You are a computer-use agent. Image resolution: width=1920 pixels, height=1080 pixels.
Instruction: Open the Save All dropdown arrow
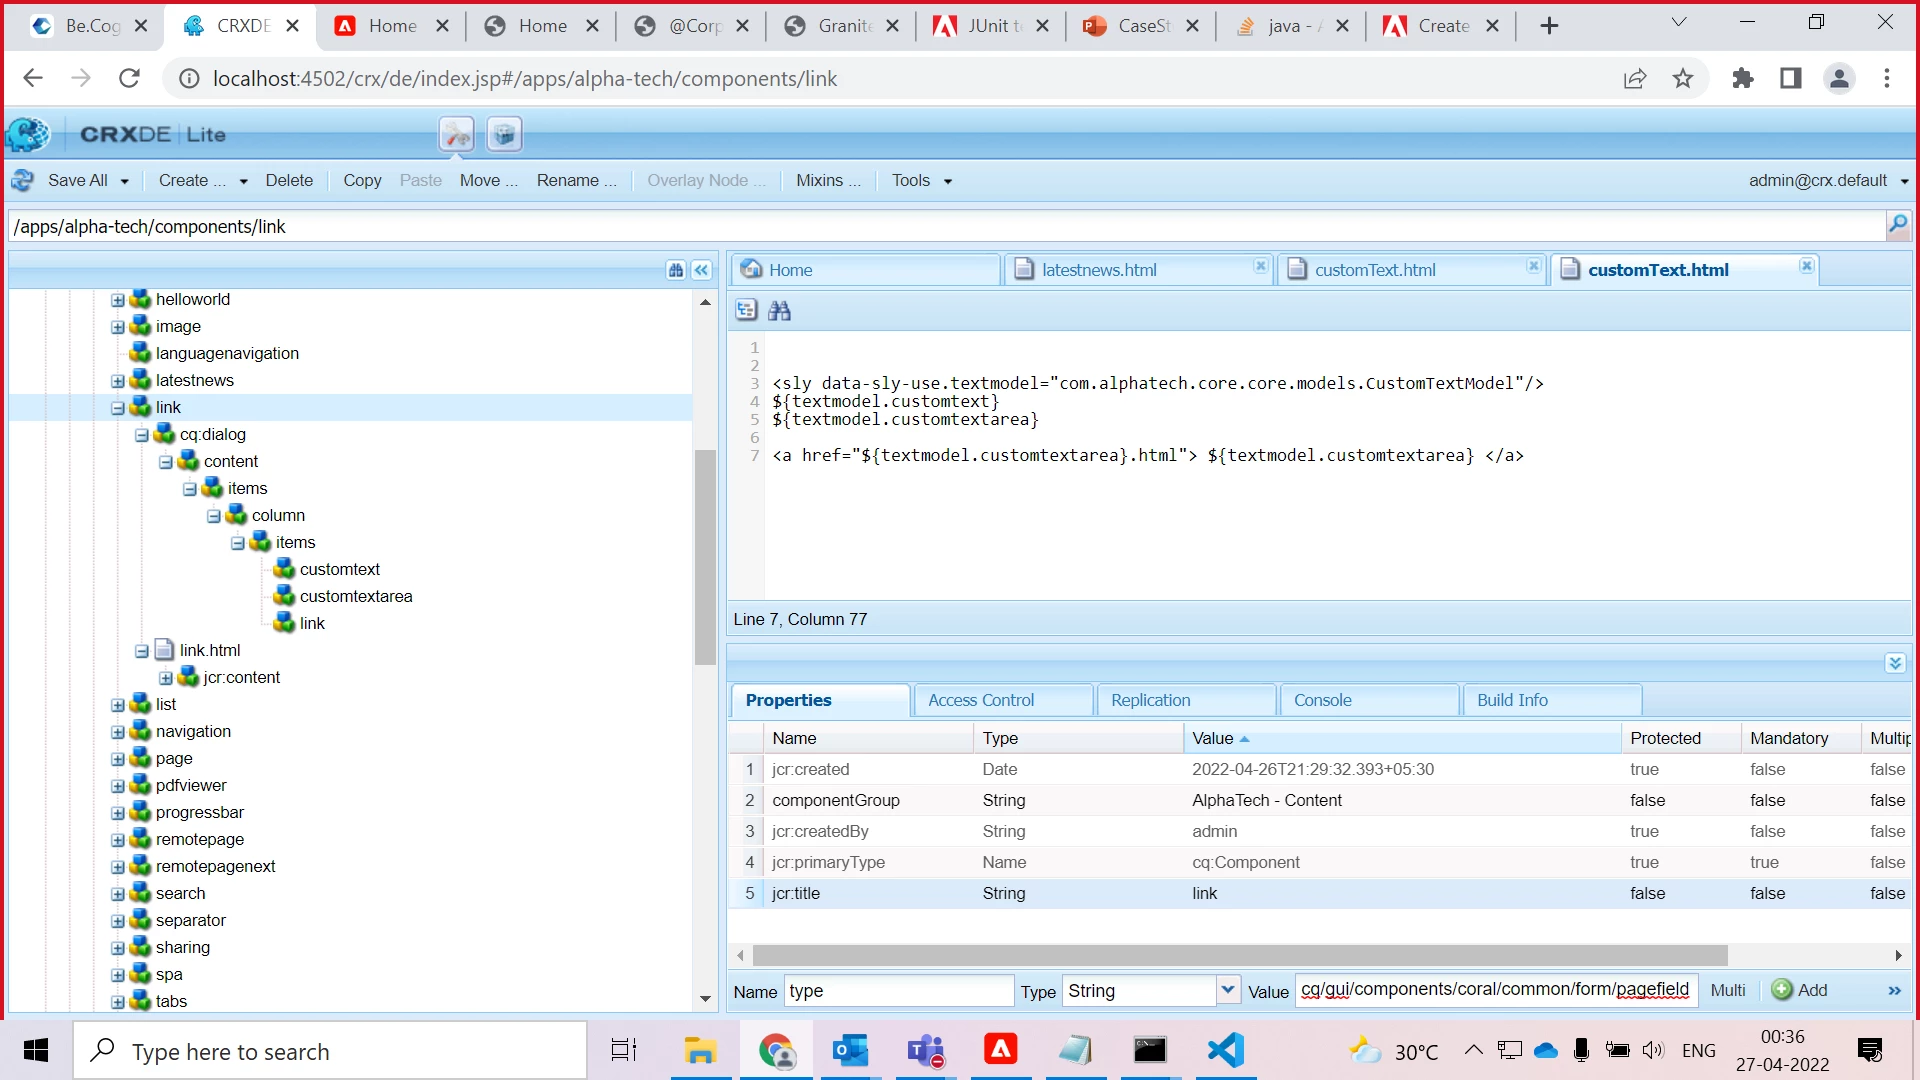[x=125, y=181]
